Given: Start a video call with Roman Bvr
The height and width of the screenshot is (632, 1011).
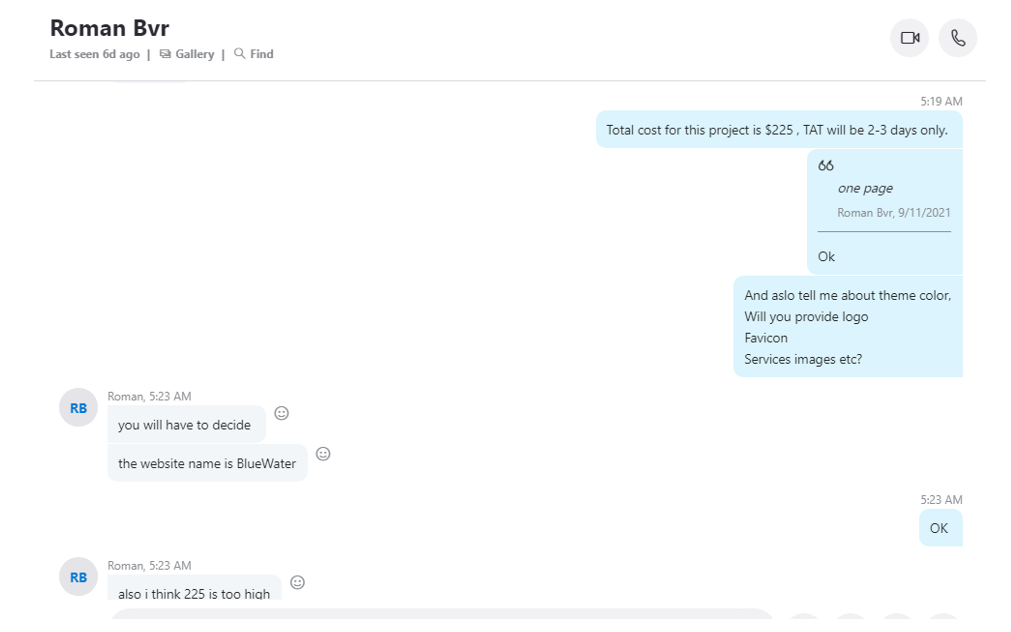Looking at the screenshot, I should 909,38.
